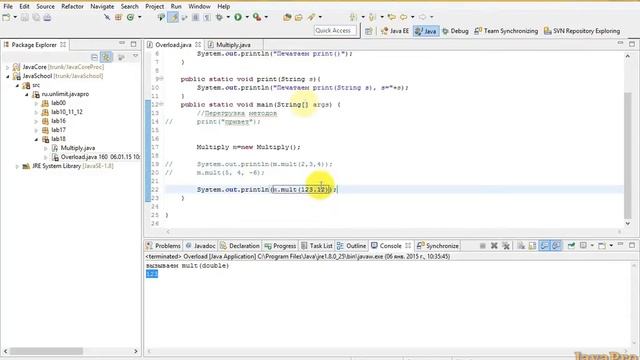Open the Problems view tab
This screenshot has width=640, height=360.
click(164, 246)
